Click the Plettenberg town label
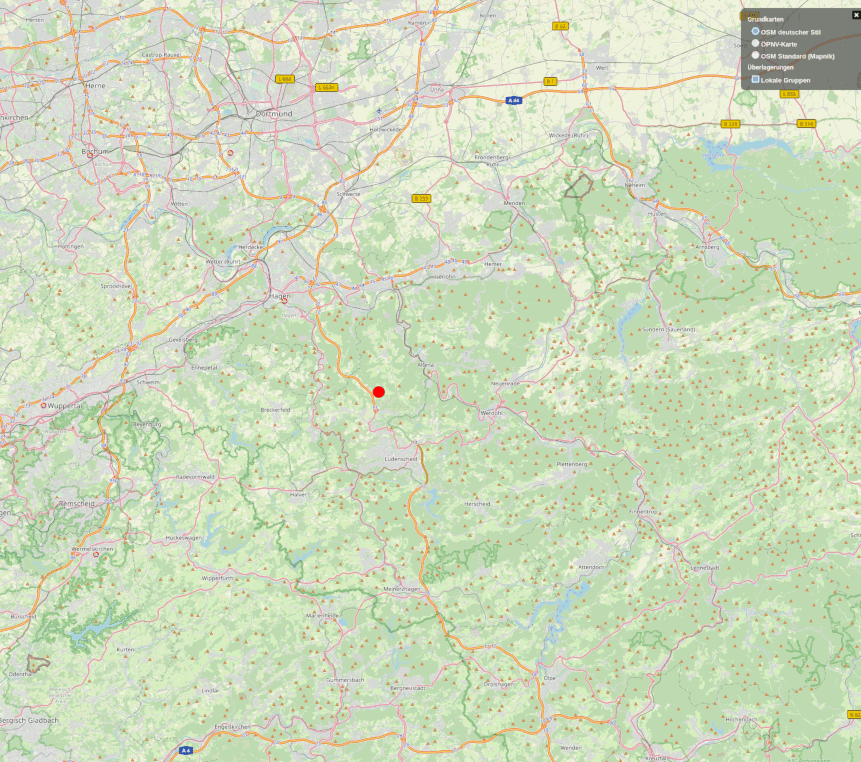 [572, 464]
